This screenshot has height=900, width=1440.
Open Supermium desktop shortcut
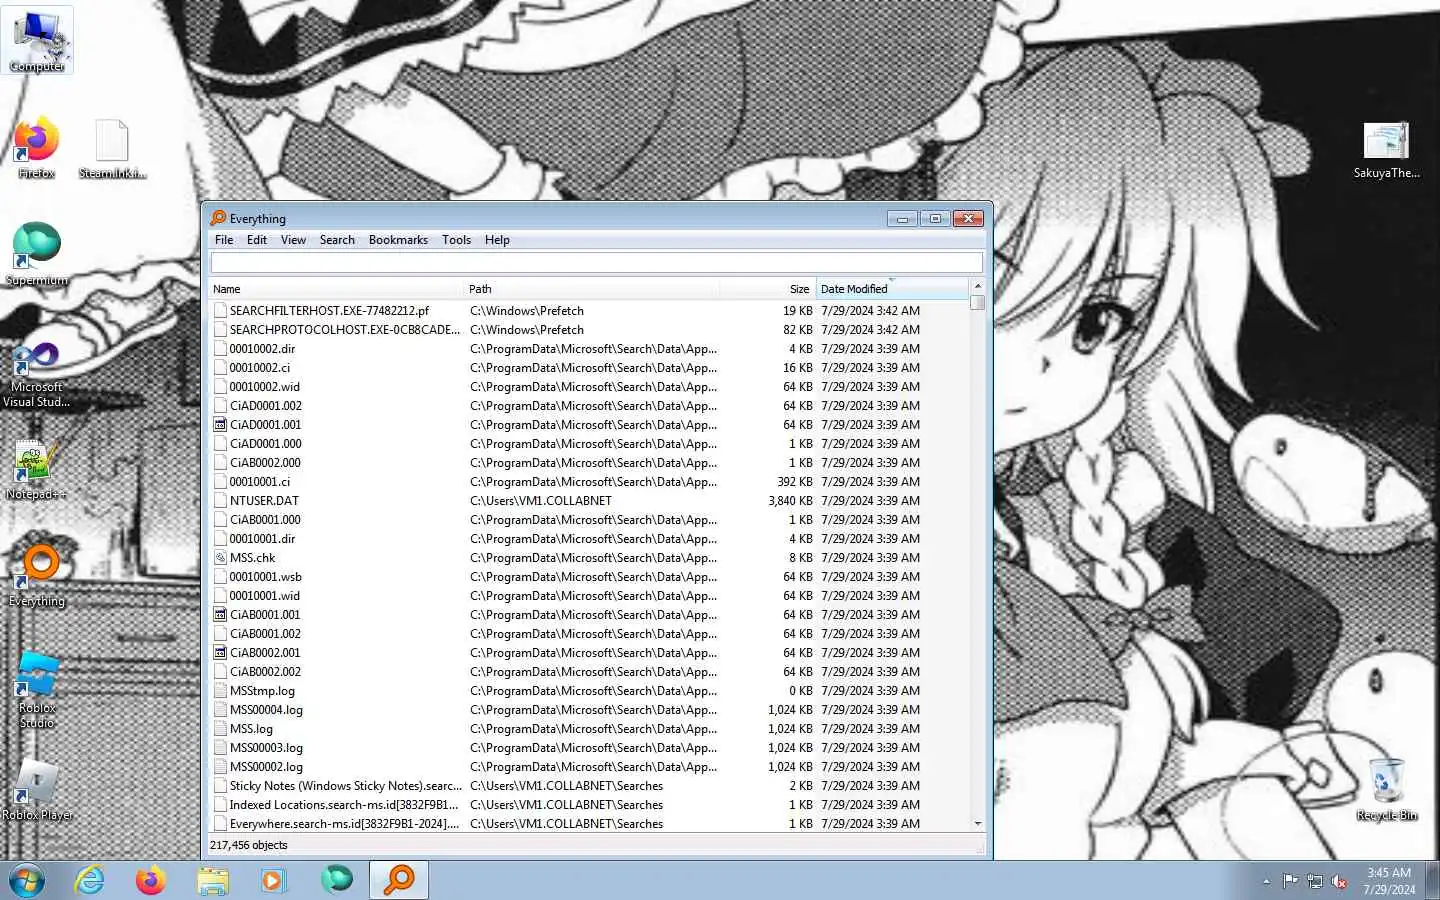[37, 255]
